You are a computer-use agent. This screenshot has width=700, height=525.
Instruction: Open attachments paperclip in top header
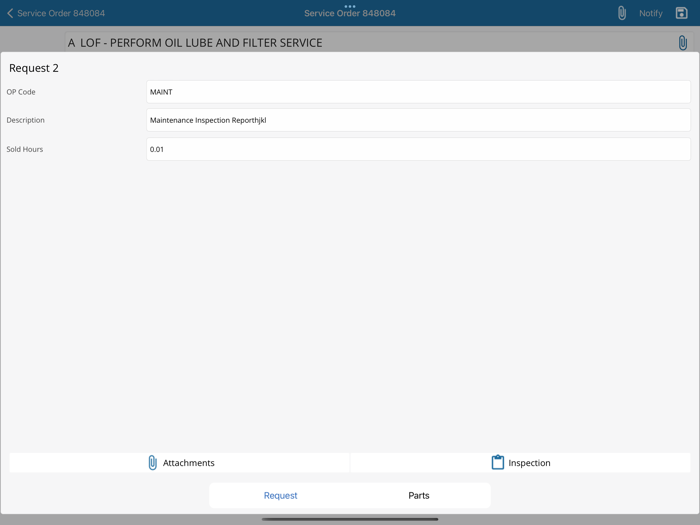click(622, 13)
